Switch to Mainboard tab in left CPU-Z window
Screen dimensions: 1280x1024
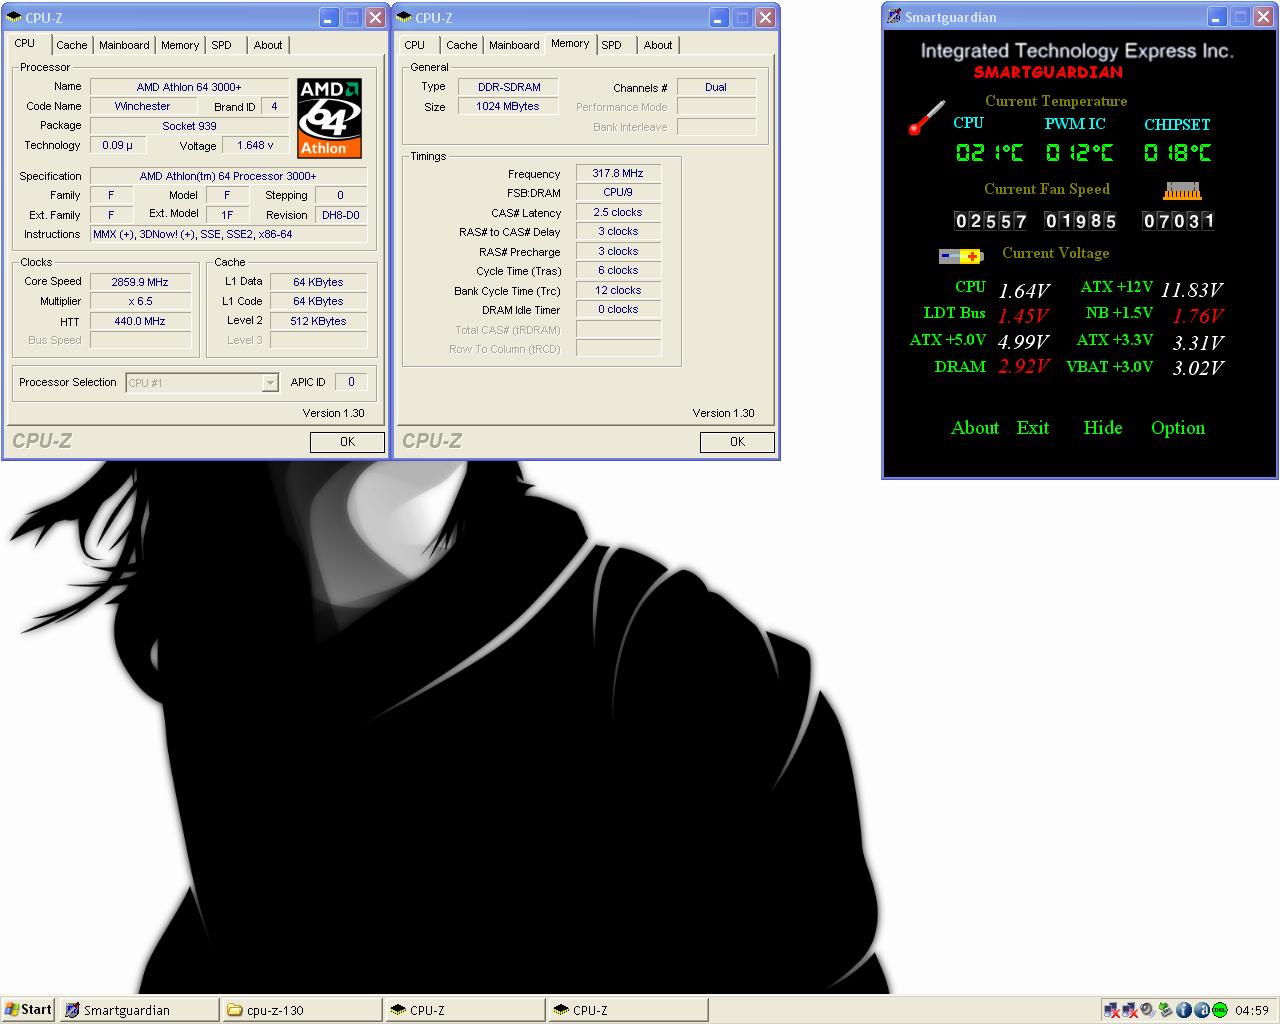coord(124,45)
